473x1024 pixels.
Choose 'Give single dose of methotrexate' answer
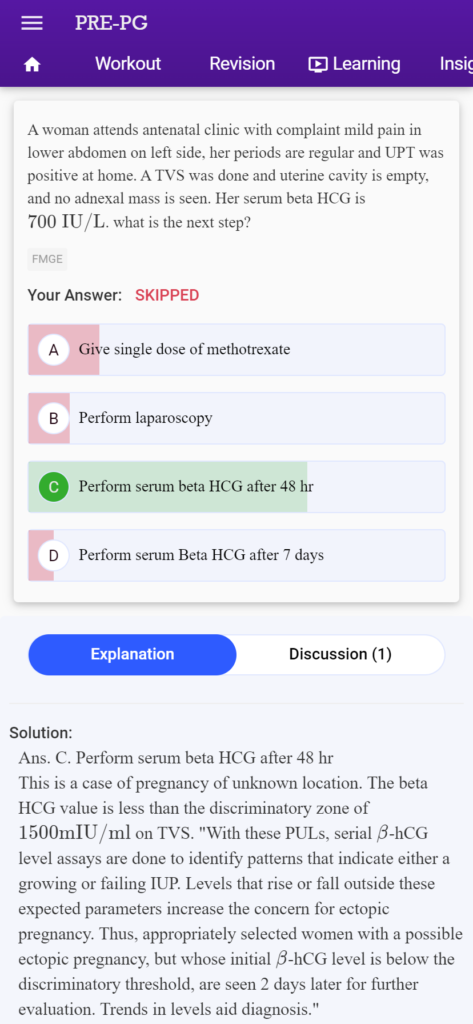[236, 349]
